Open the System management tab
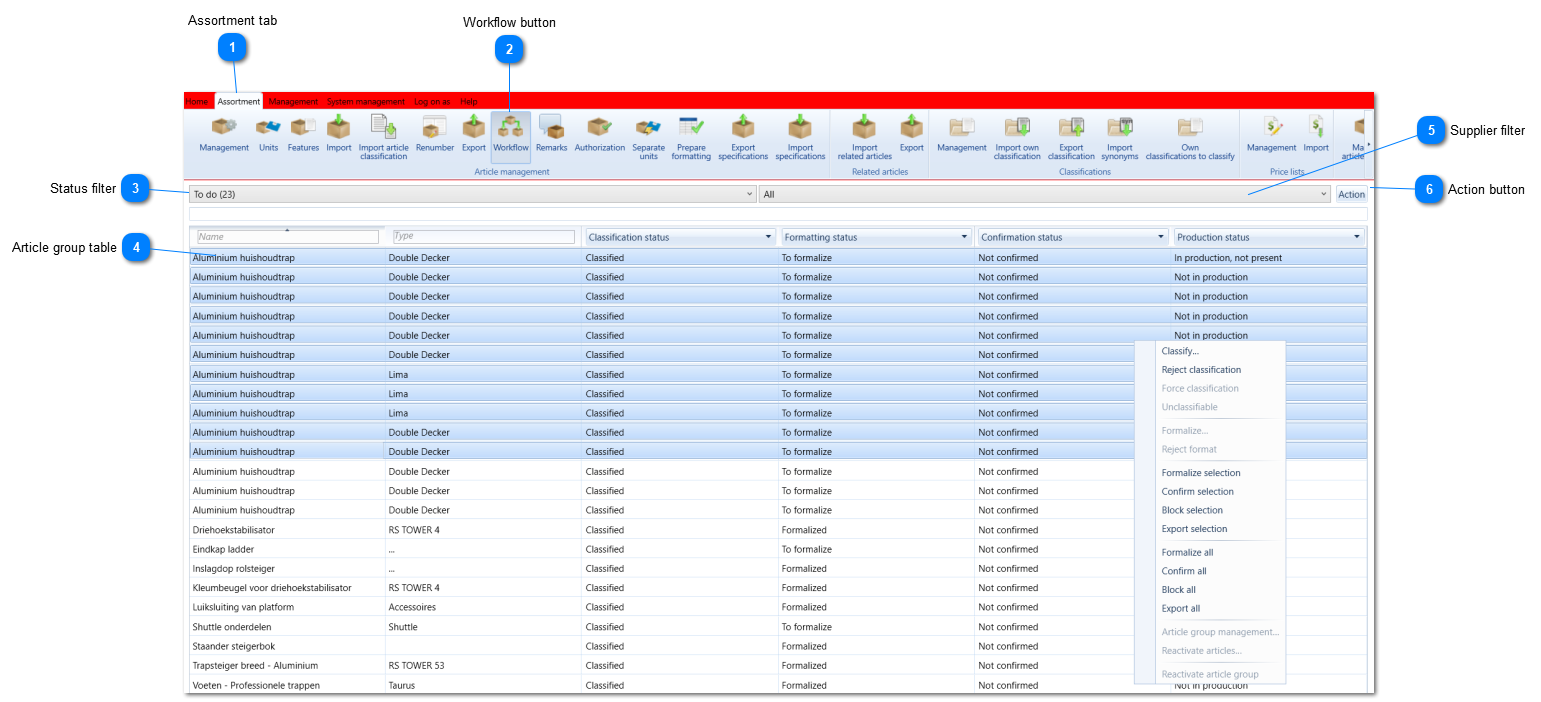The width and height of the screenshot is (1541, 702). [366, 101]
